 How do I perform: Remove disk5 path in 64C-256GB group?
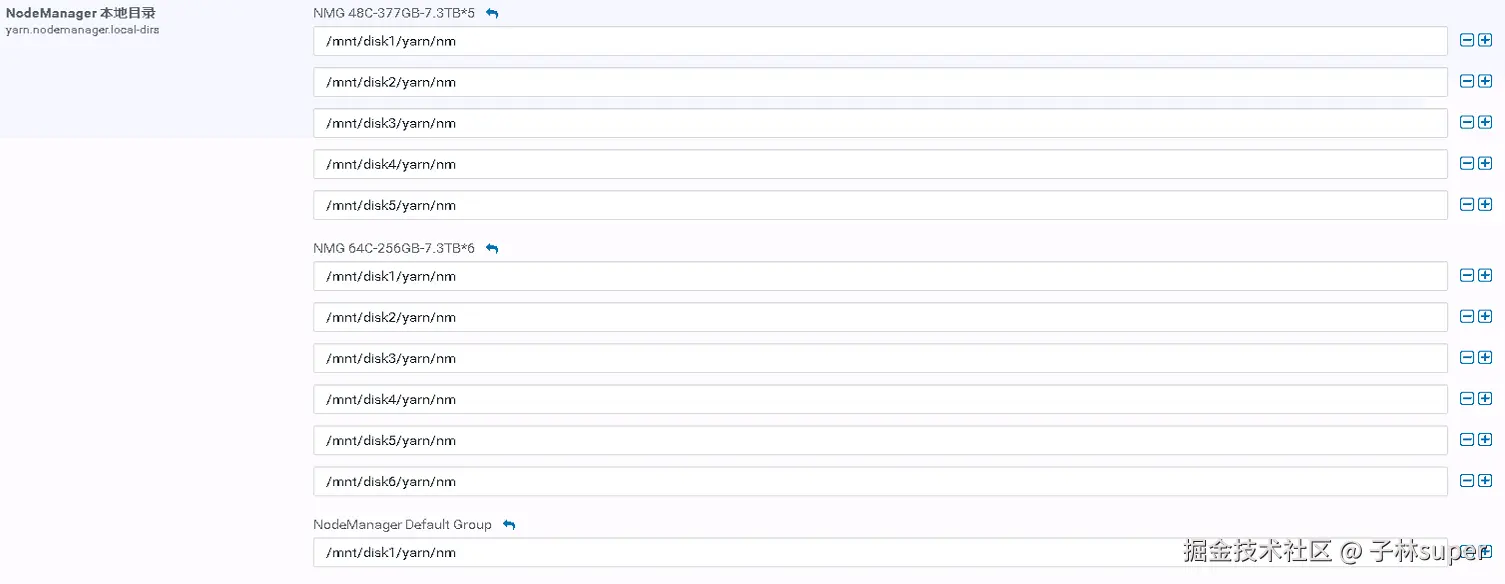pyautogui.click(x=1467, y=440)
